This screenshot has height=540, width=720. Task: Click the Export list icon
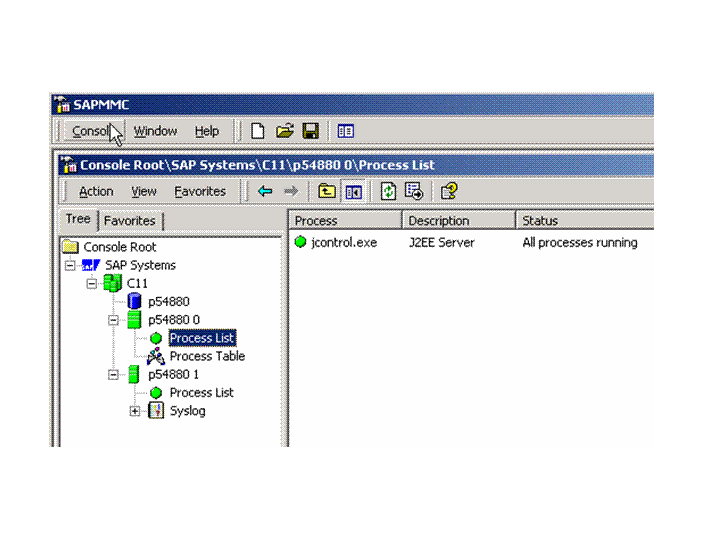tap(414, 191)
